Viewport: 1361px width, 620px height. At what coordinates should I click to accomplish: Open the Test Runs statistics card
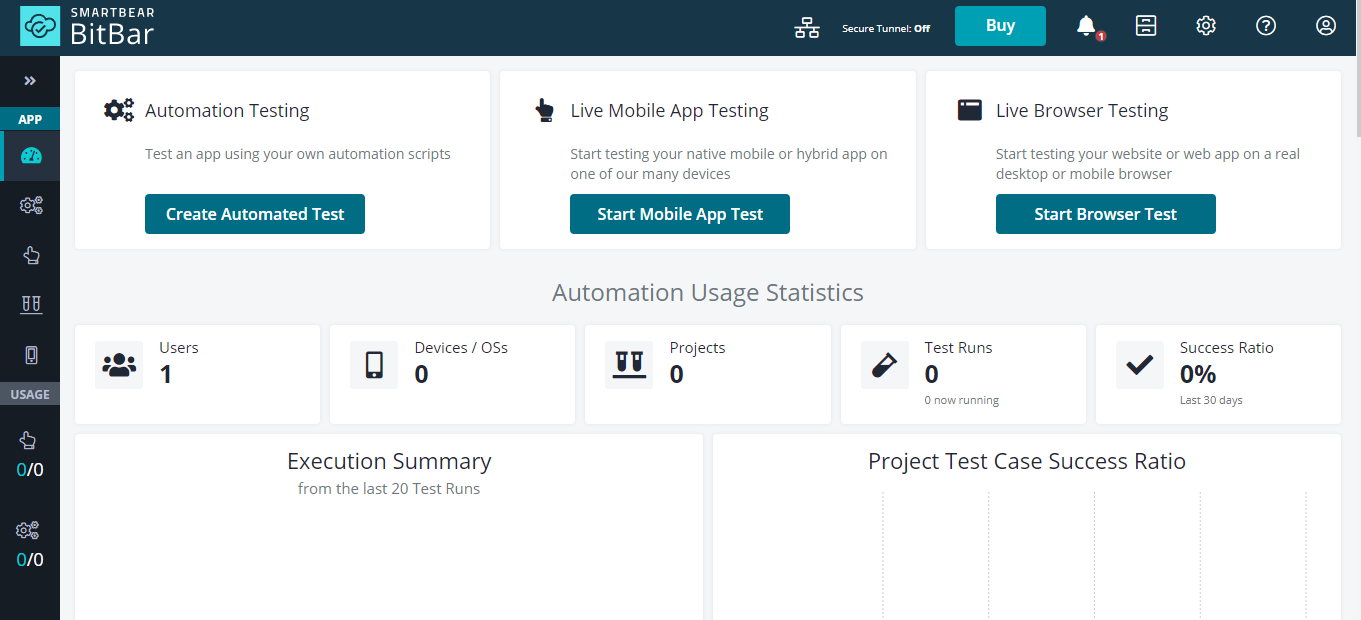pos(963,374)
